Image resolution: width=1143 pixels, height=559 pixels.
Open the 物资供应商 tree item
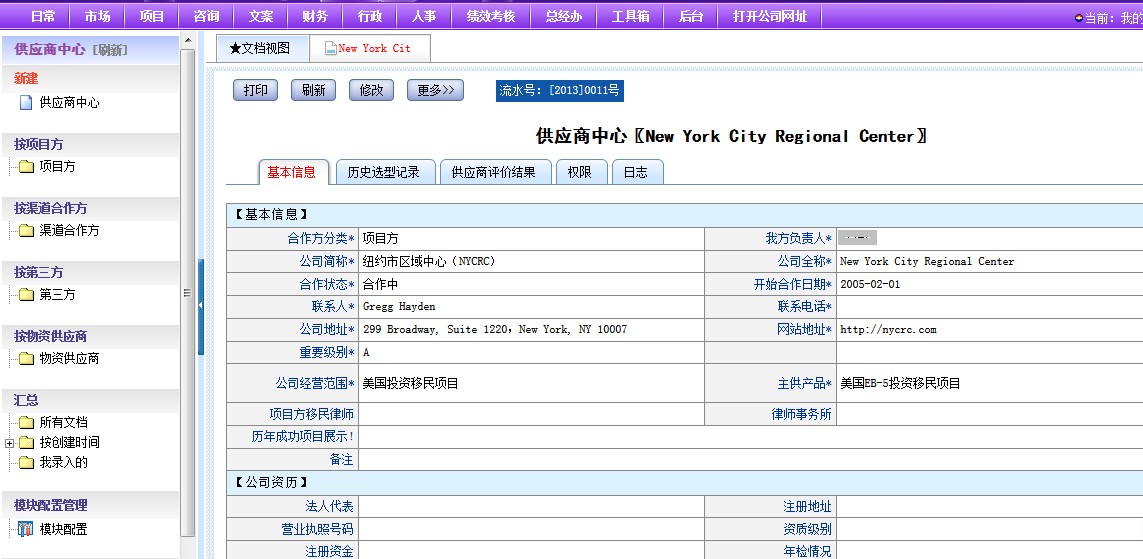point(69,359)
